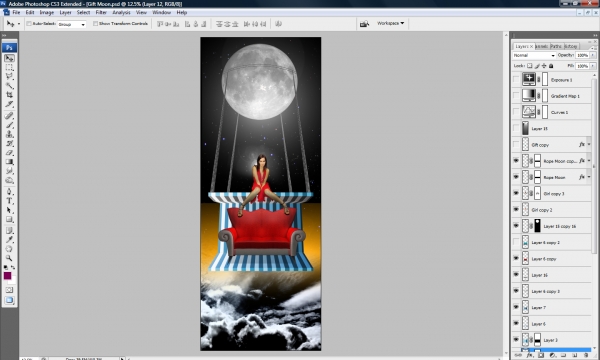600x360 pixels.
Task: Change the screen mode
Action: pos(9,300)
